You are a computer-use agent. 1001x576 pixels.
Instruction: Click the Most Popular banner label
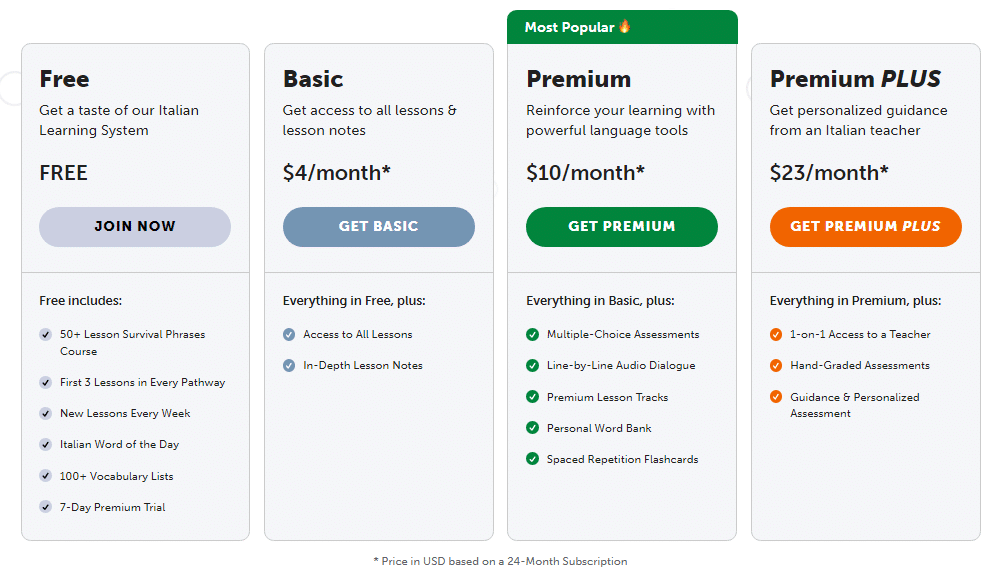[569, 28]
